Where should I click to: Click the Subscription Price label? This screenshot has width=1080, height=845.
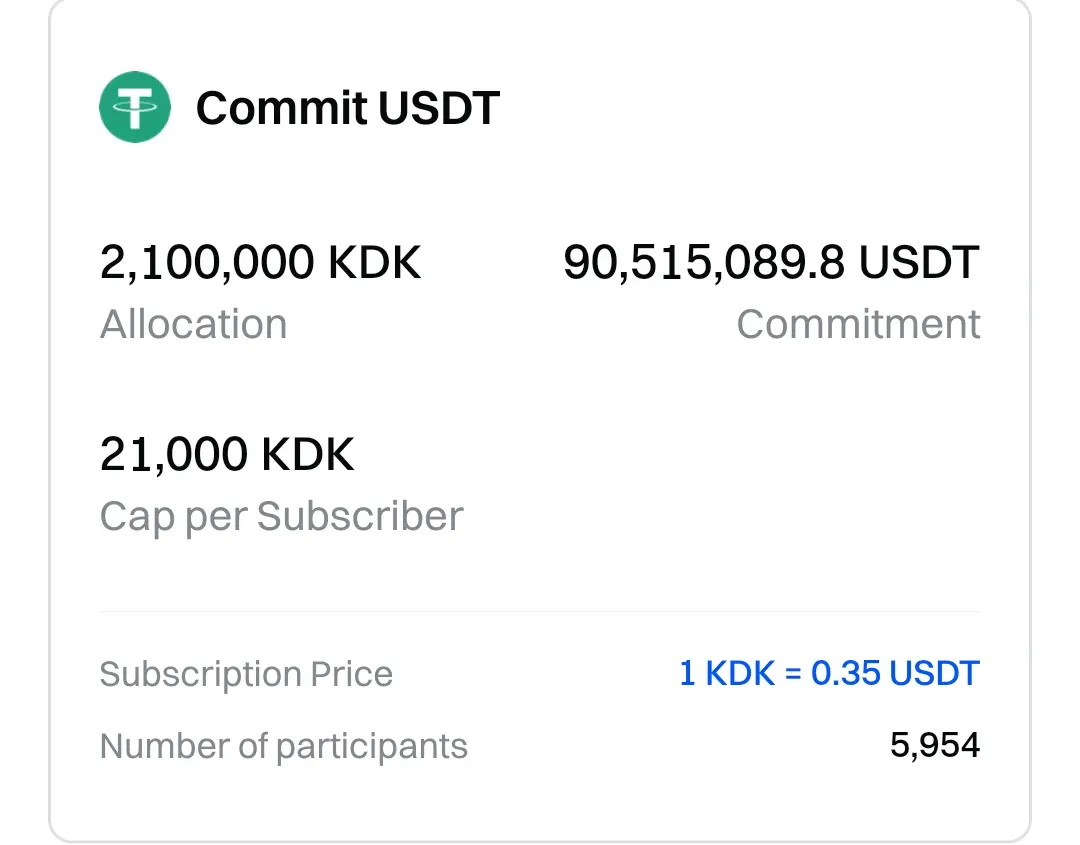click(x=246, y=674)
